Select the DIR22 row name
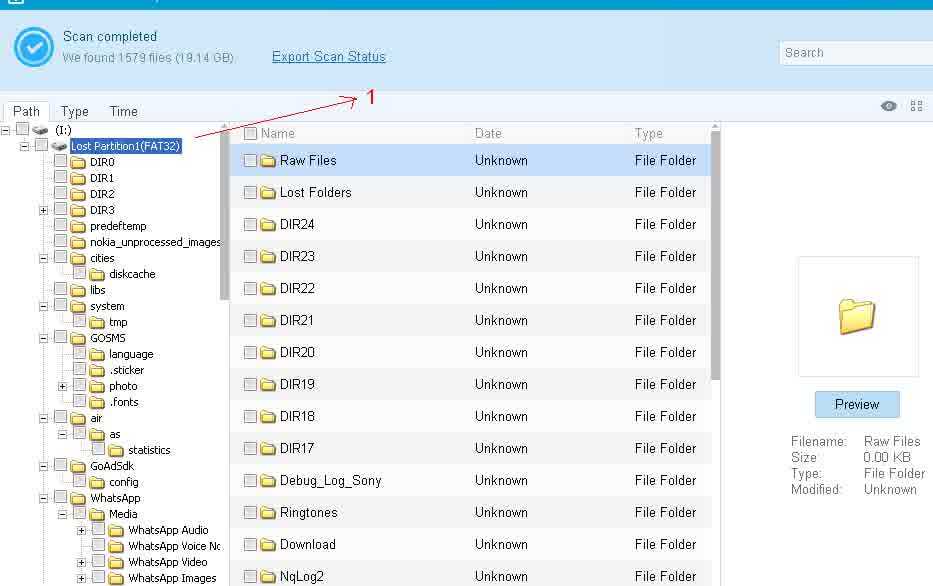 point(297,289)
